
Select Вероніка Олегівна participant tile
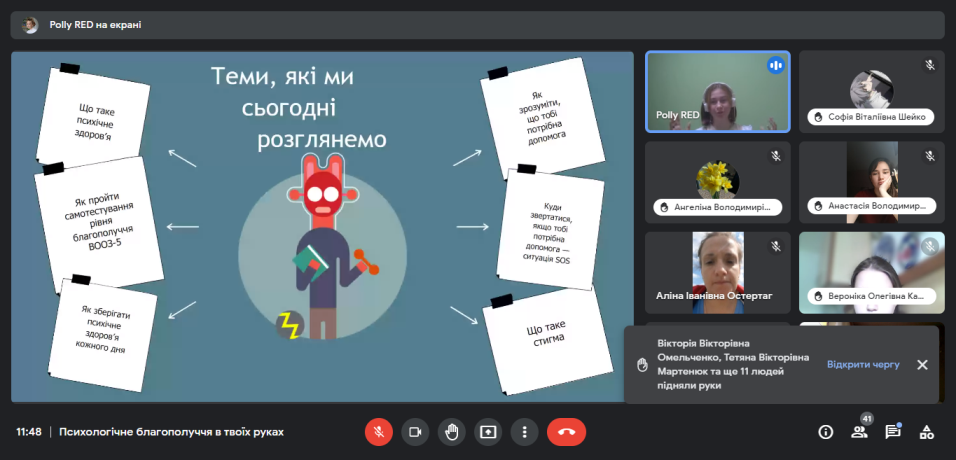pos(872,273)
